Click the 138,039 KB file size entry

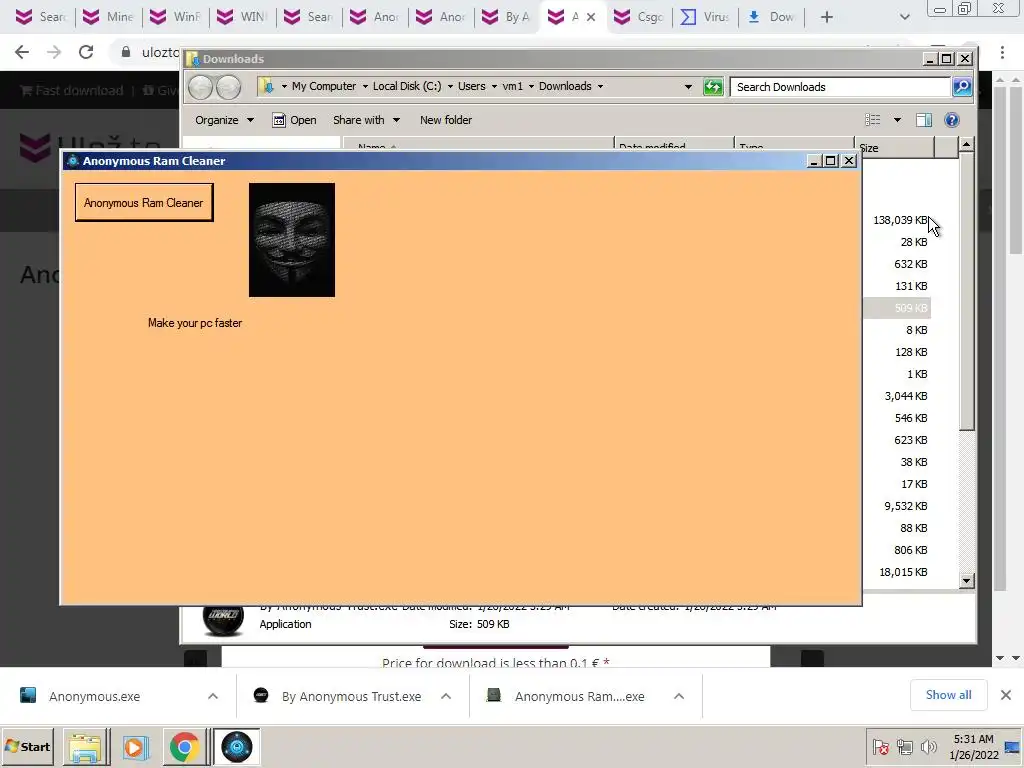(900, 220)
